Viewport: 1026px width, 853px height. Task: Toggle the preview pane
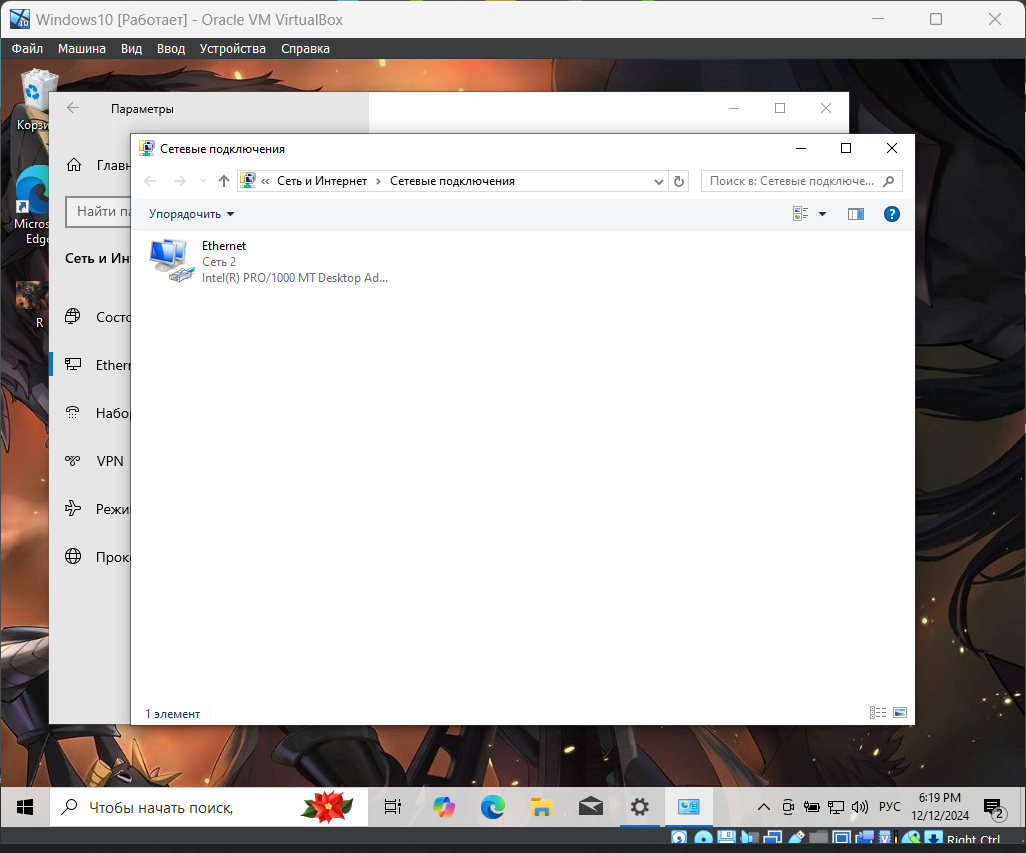tap(856, 214)
